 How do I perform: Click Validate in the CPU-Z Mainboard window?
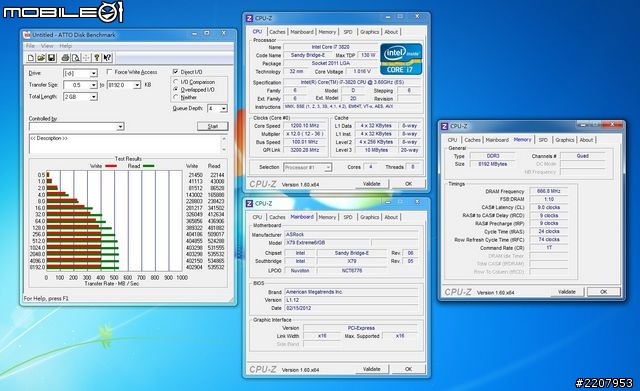point(371,369)
